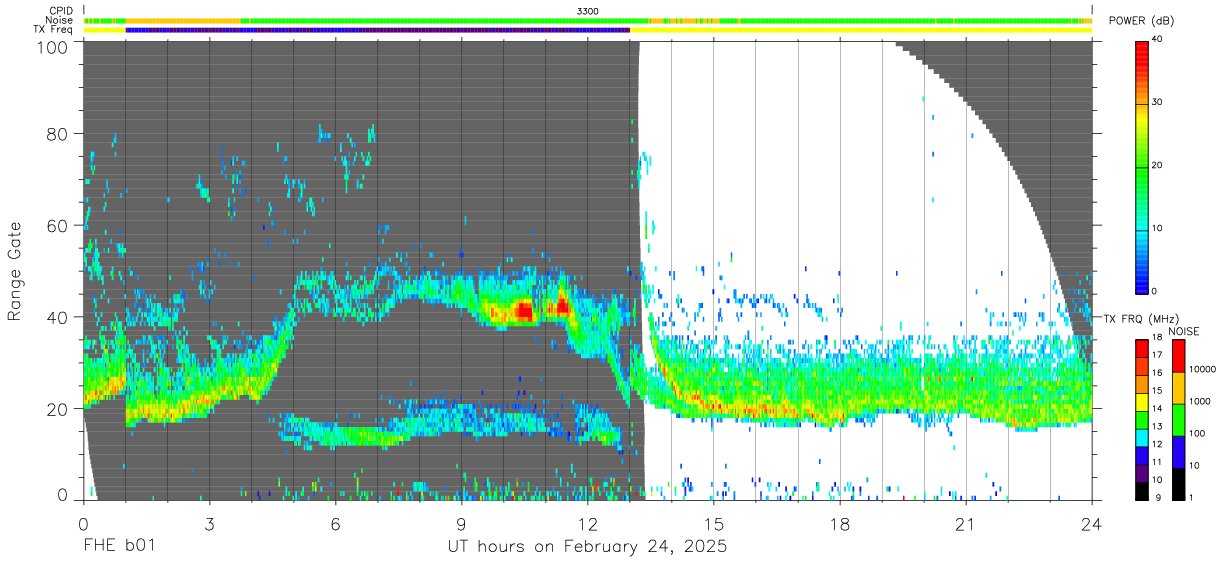Click the 18 tick on UT hours axis

[839, 523]
